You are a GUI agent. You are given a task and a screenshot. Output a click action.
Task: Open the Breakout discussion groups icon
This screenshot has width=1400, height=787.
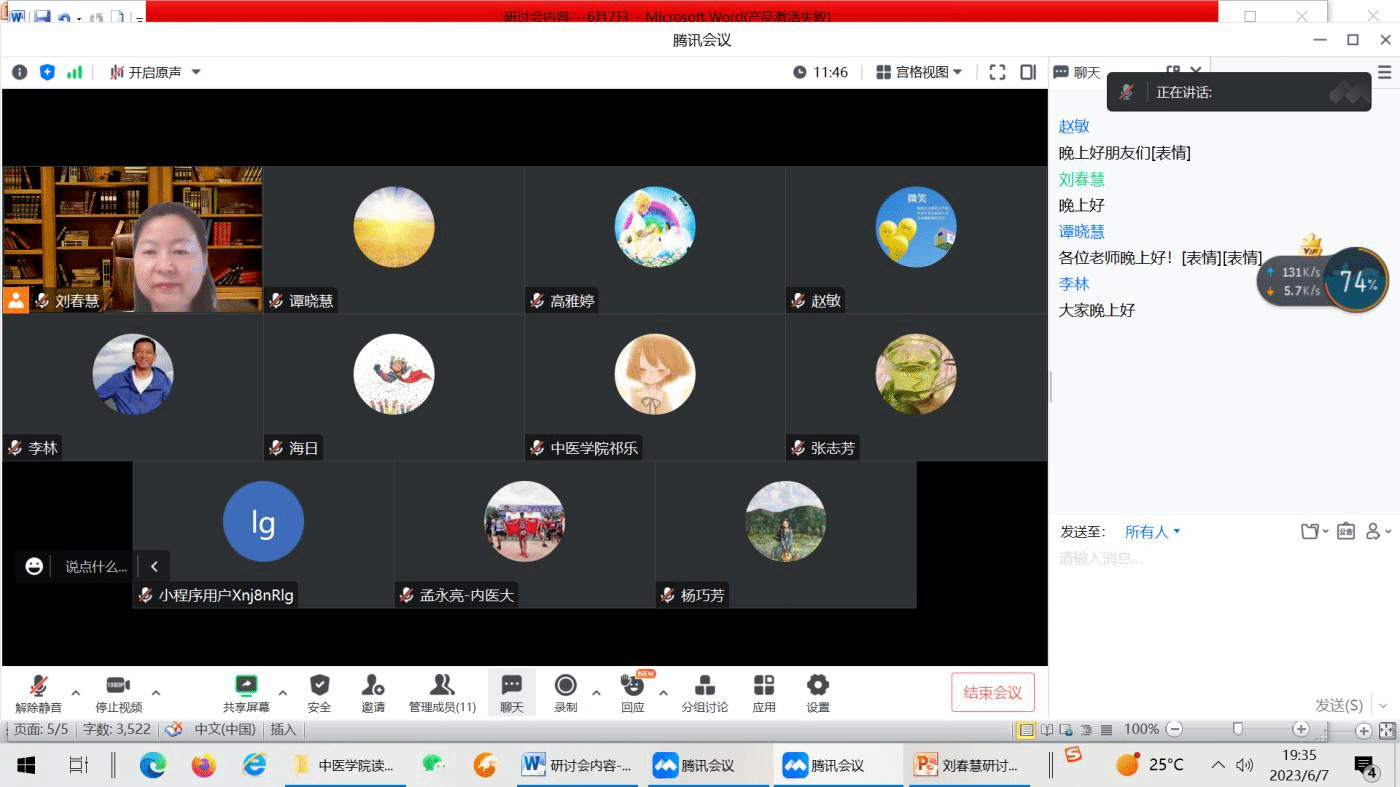(704, 692)
